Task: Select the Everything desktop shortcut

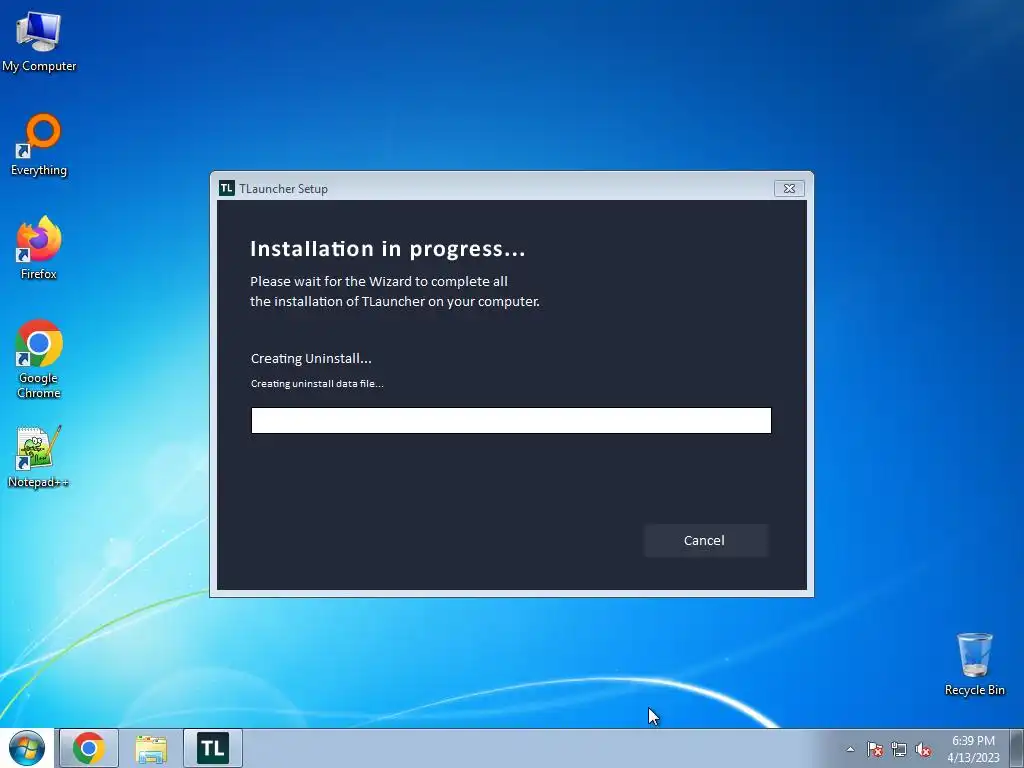Action: (x=39, y=145)
